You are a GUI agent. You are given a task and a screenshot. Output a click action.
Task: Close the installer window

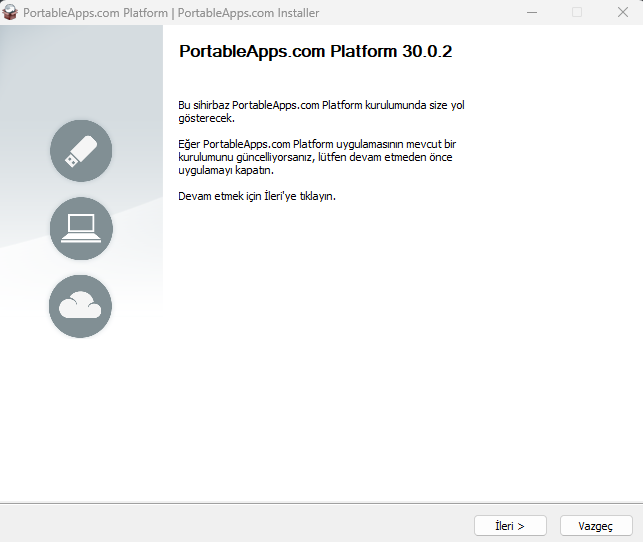point(622,12)
